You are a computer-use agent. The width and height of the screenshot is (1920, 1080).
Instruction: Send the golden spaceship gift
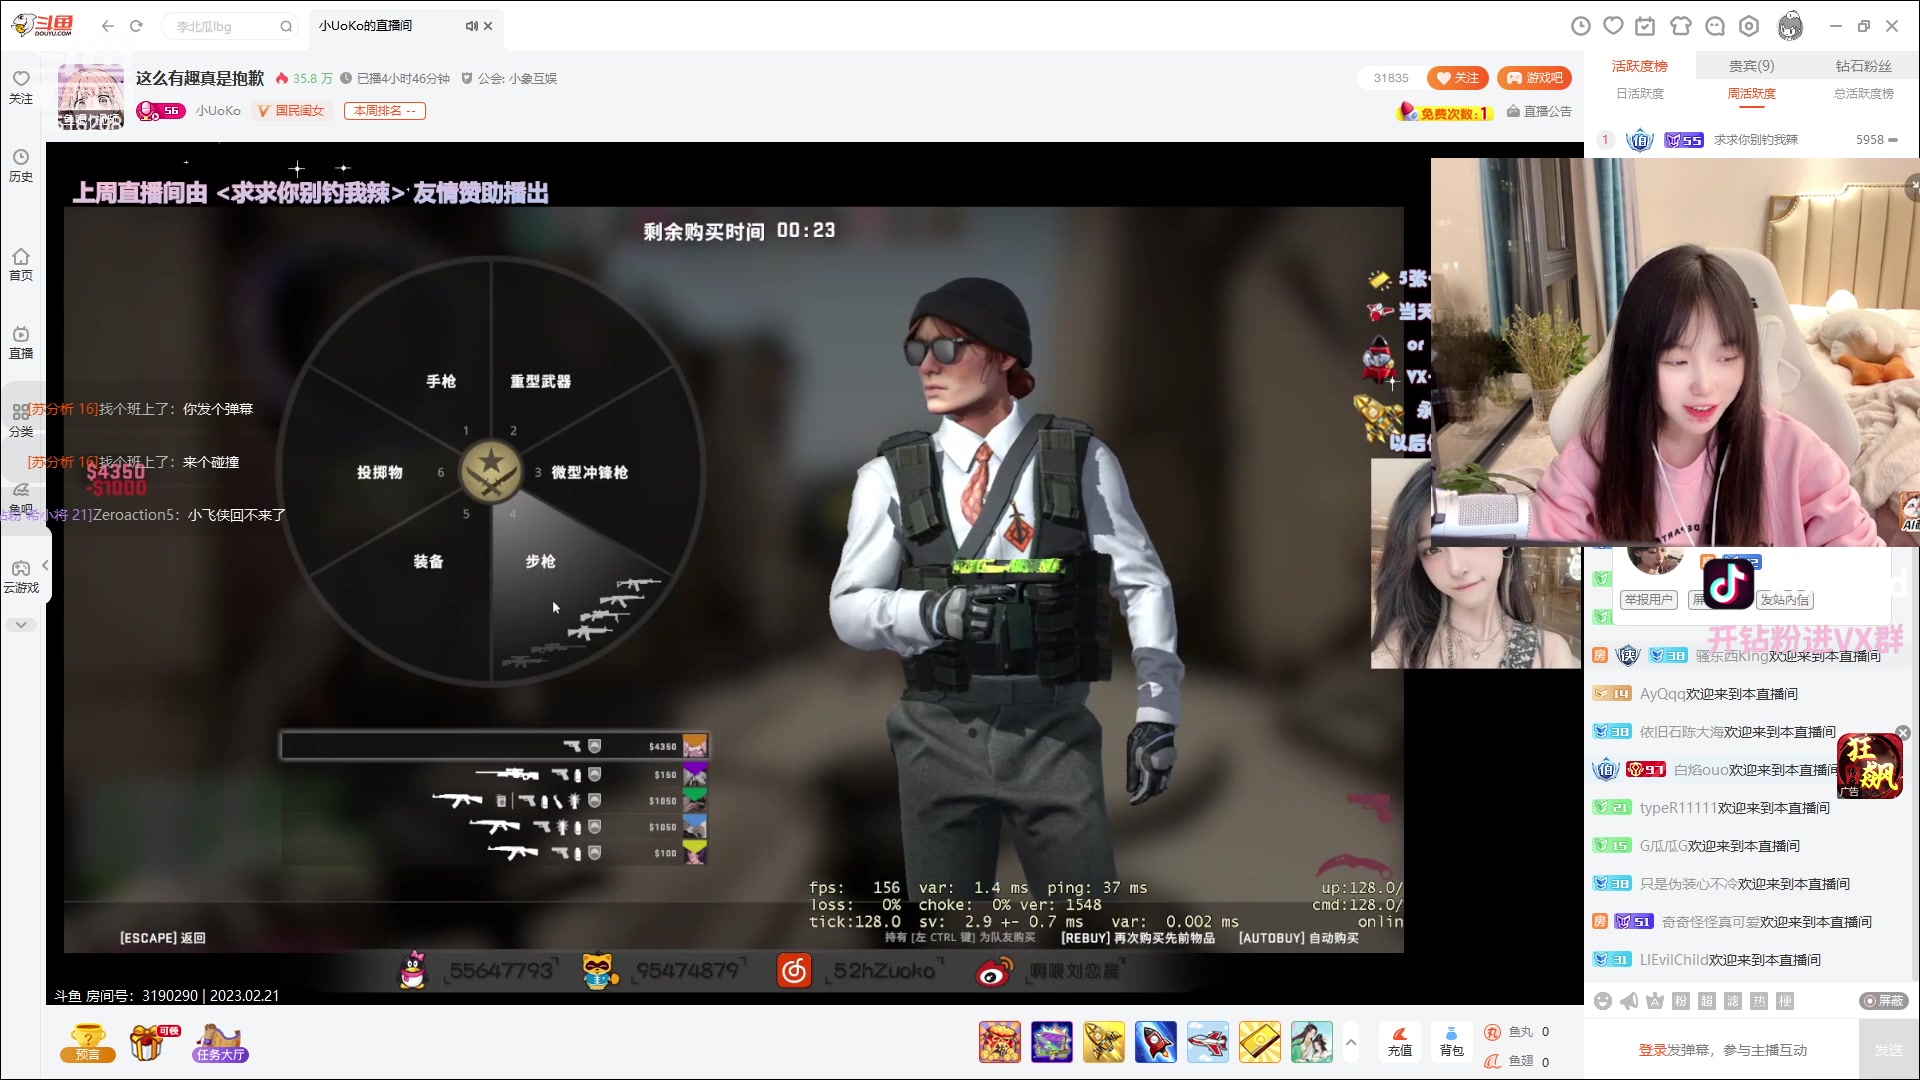(1104, 1042)
